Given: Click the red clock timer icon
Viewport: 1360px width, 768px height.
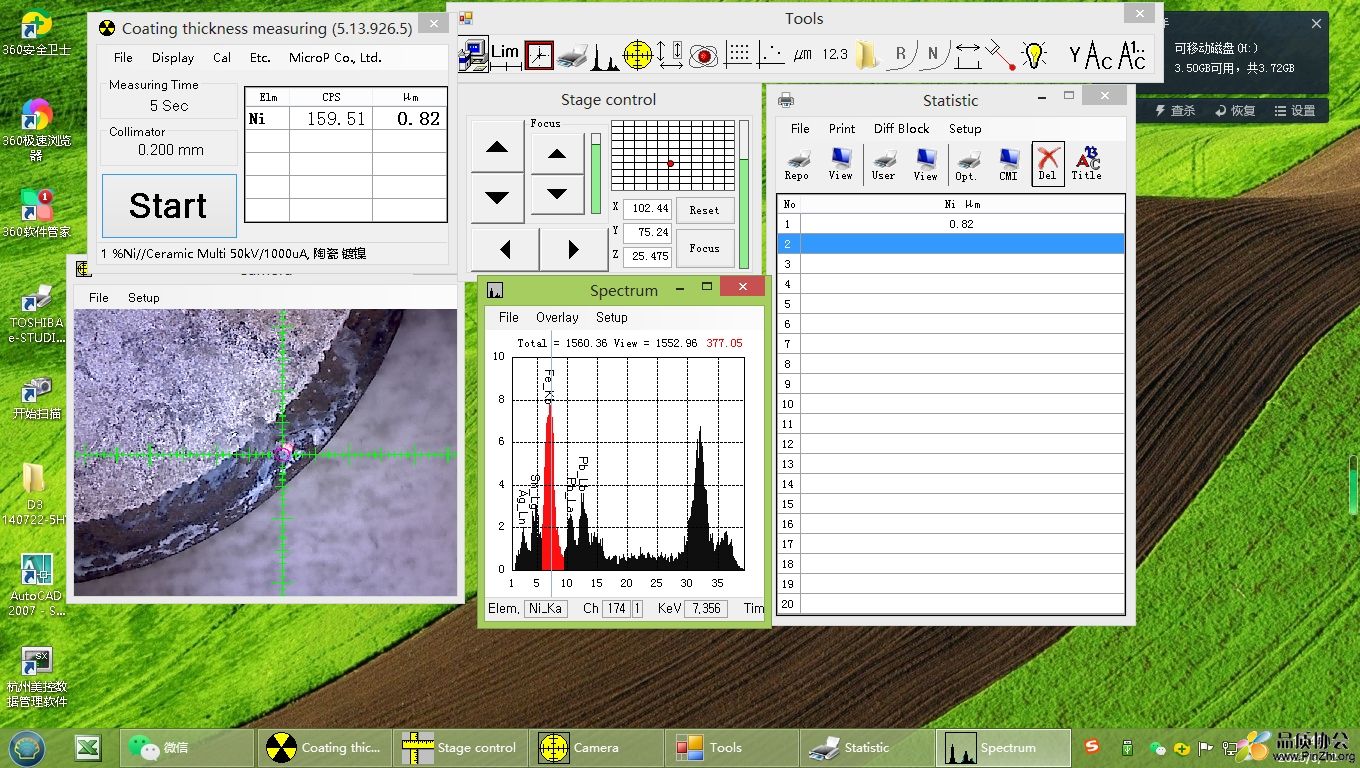Looking at the screenshot, I should pyautogui.click(x=539, y=54).
